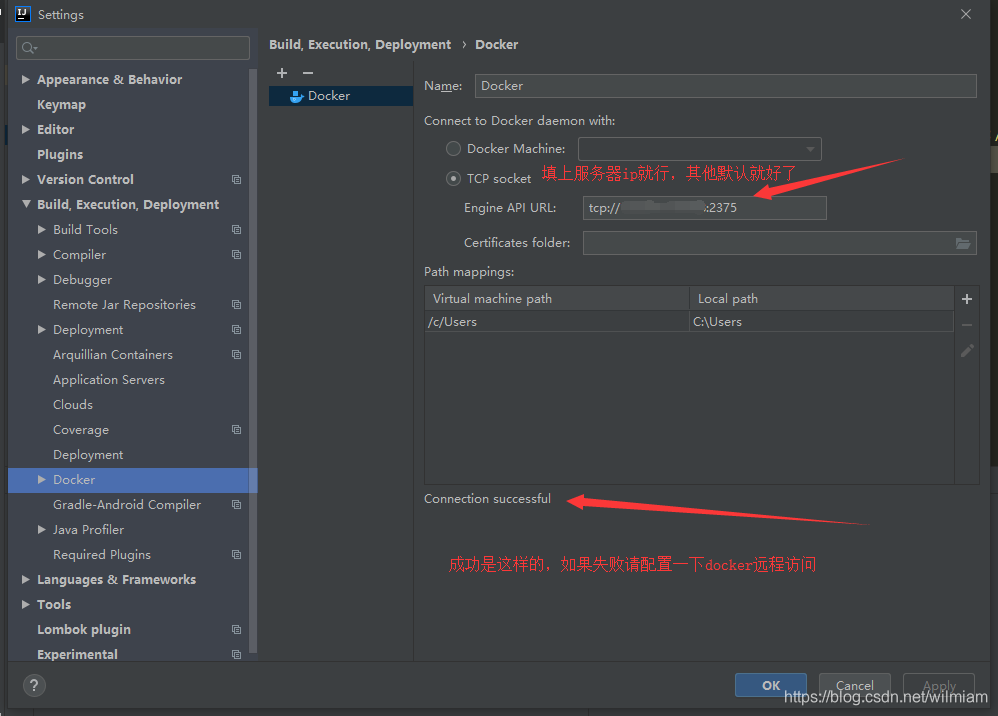Click the C:\Users local path cell
Screen dimensions: 998x716
(x=821, y=322)
